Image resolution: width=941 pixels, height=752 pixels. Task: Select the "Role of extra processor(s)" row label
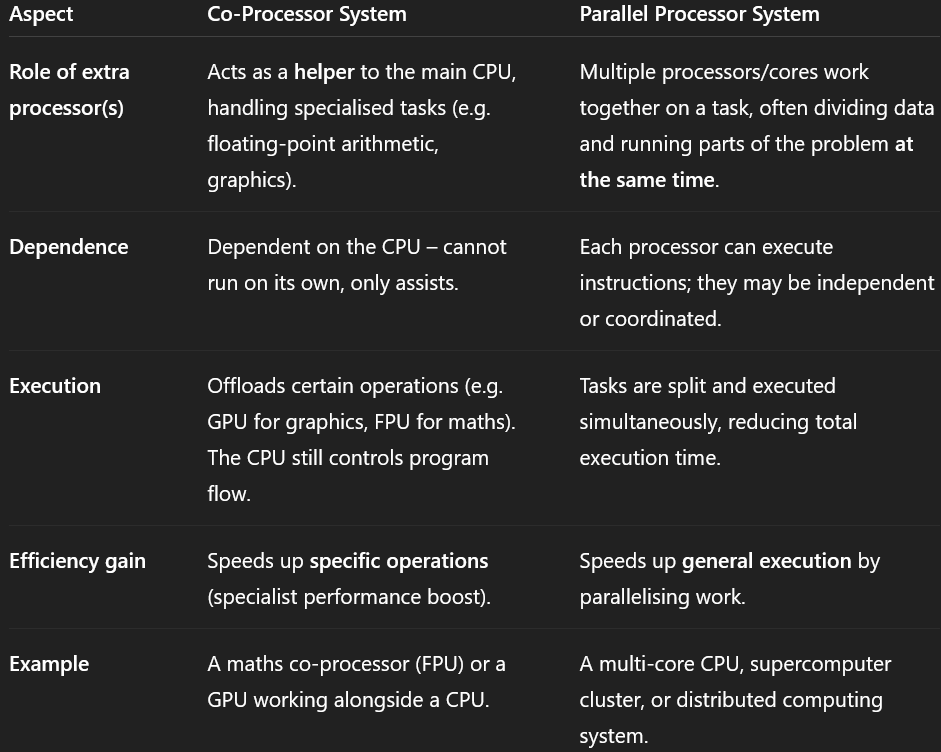pos(69,90)
